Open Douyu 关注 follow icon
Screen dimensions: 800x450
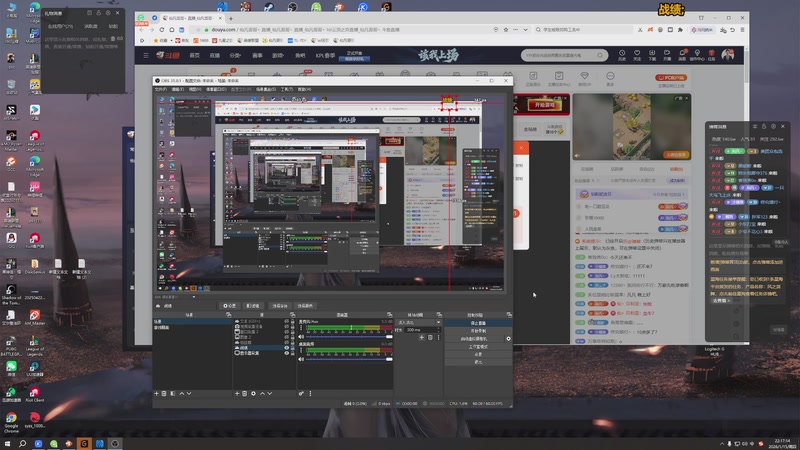pos(637,55)
